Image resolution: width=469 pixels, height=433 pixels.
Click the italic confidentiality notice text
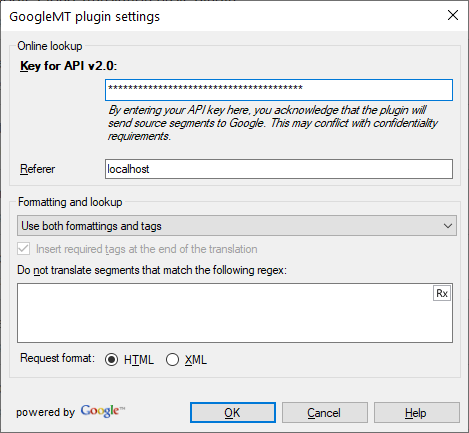(273, 123)
